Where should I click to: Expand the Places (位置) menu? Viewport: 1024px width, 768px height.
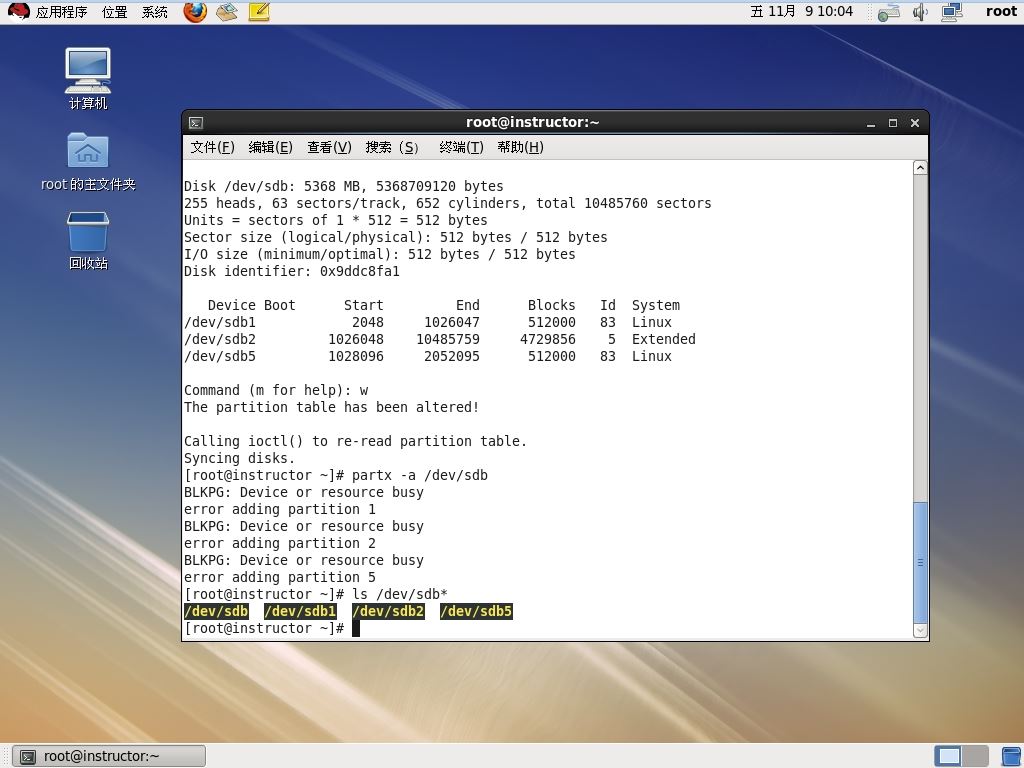point(114,12)
